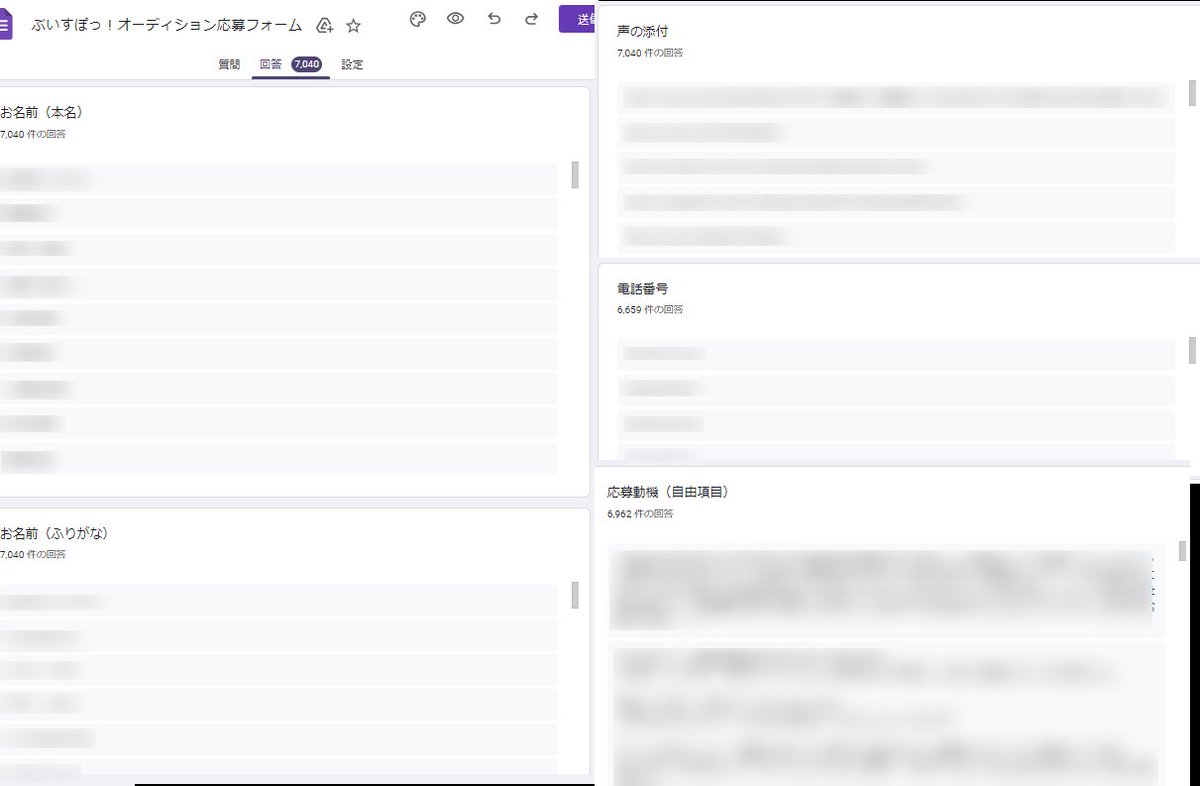Click scrollbar in お名前(ふりがな) answers
The image size is (1200, 786).
pos(575,595)
